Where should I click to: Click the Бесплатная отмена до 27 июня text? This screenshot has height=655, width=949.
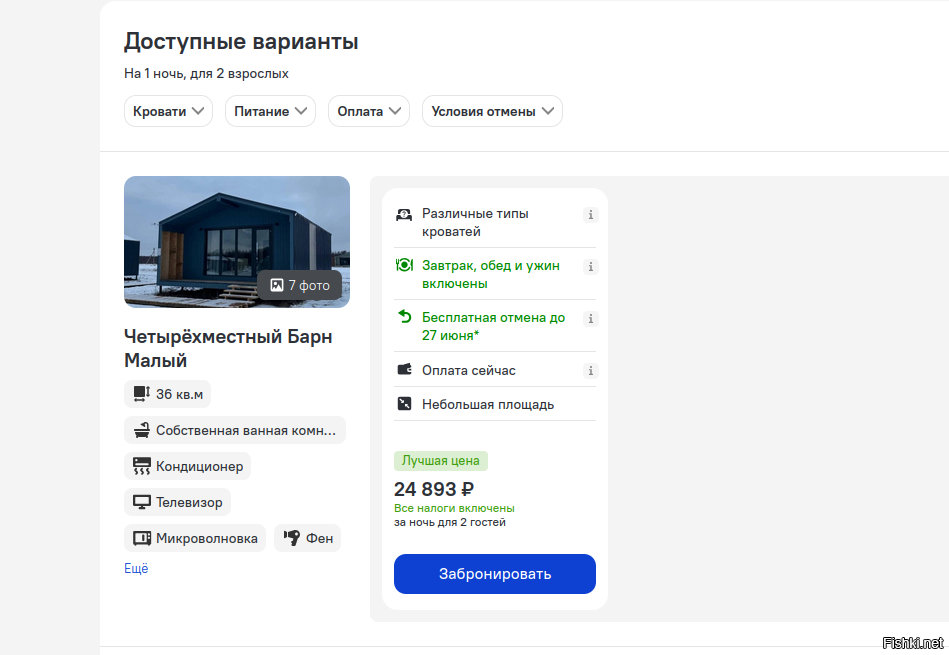point(493,326)
